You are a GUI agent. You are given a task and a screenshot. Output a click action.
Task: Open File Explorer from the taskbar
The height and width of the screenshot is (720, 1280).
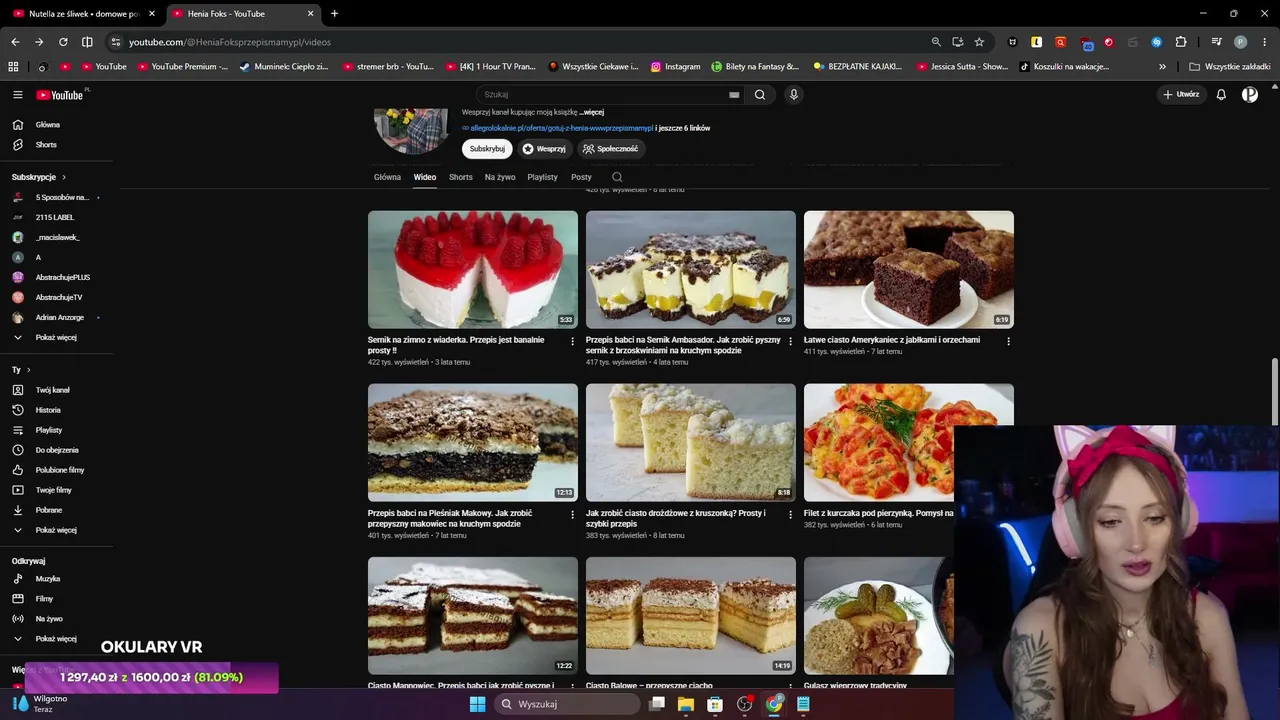click(x=686, y=704)
